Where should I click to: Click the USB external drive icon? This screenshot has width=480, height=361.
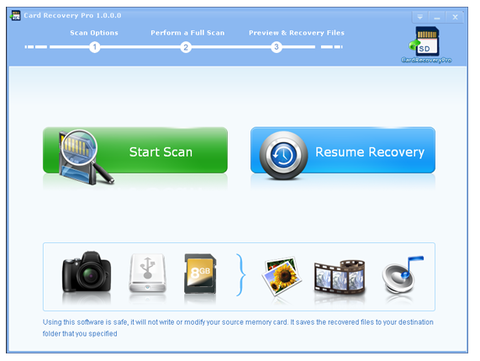click(147, 273)
